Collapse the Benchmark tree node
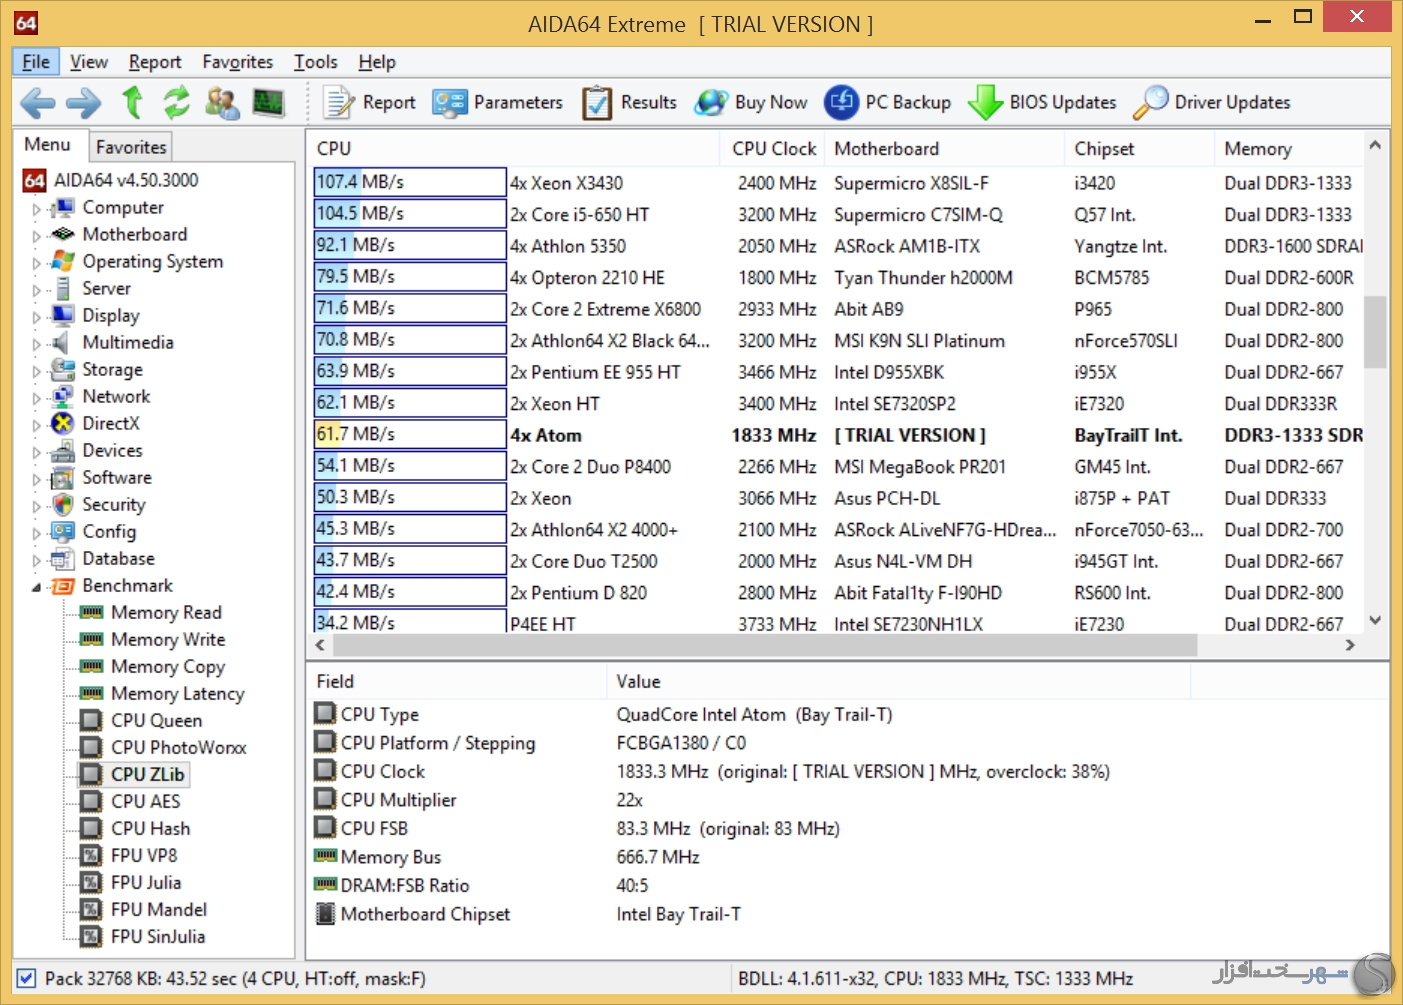 [37, 587]
